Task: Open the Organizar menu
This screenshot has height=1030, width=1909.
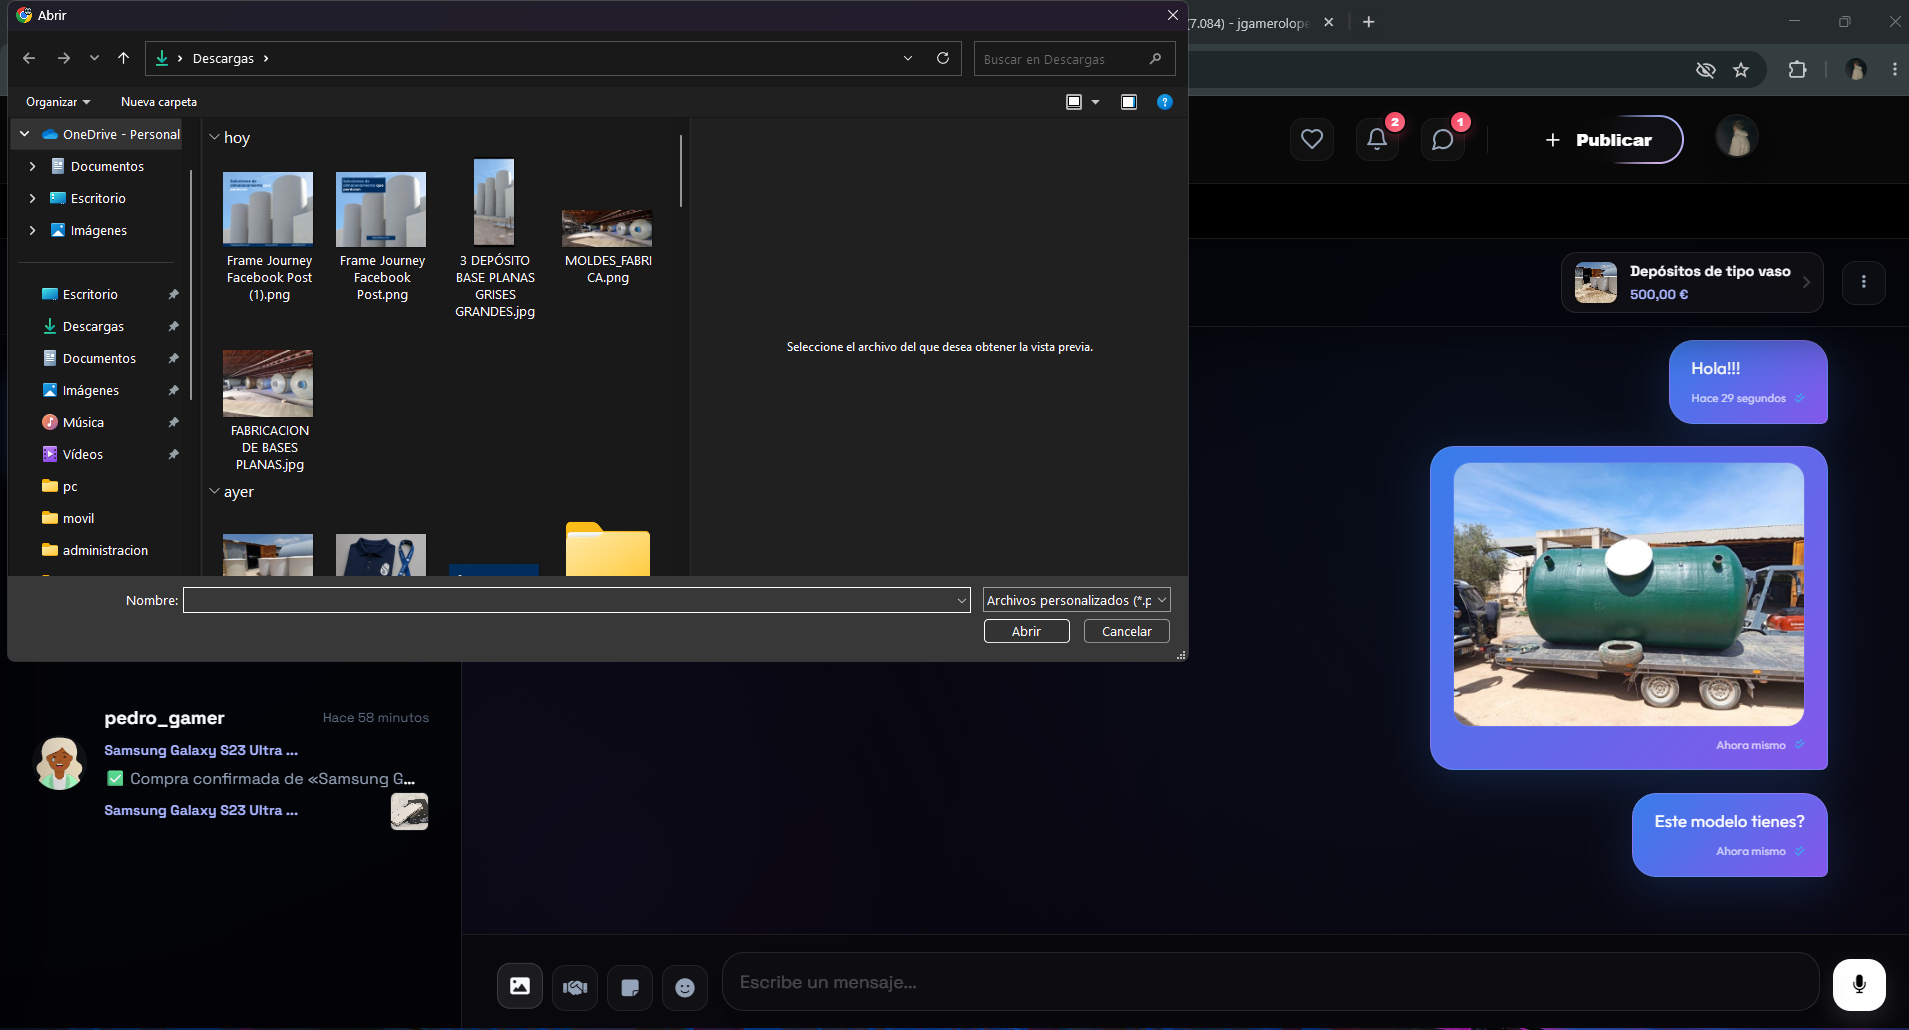Action: 58,102
